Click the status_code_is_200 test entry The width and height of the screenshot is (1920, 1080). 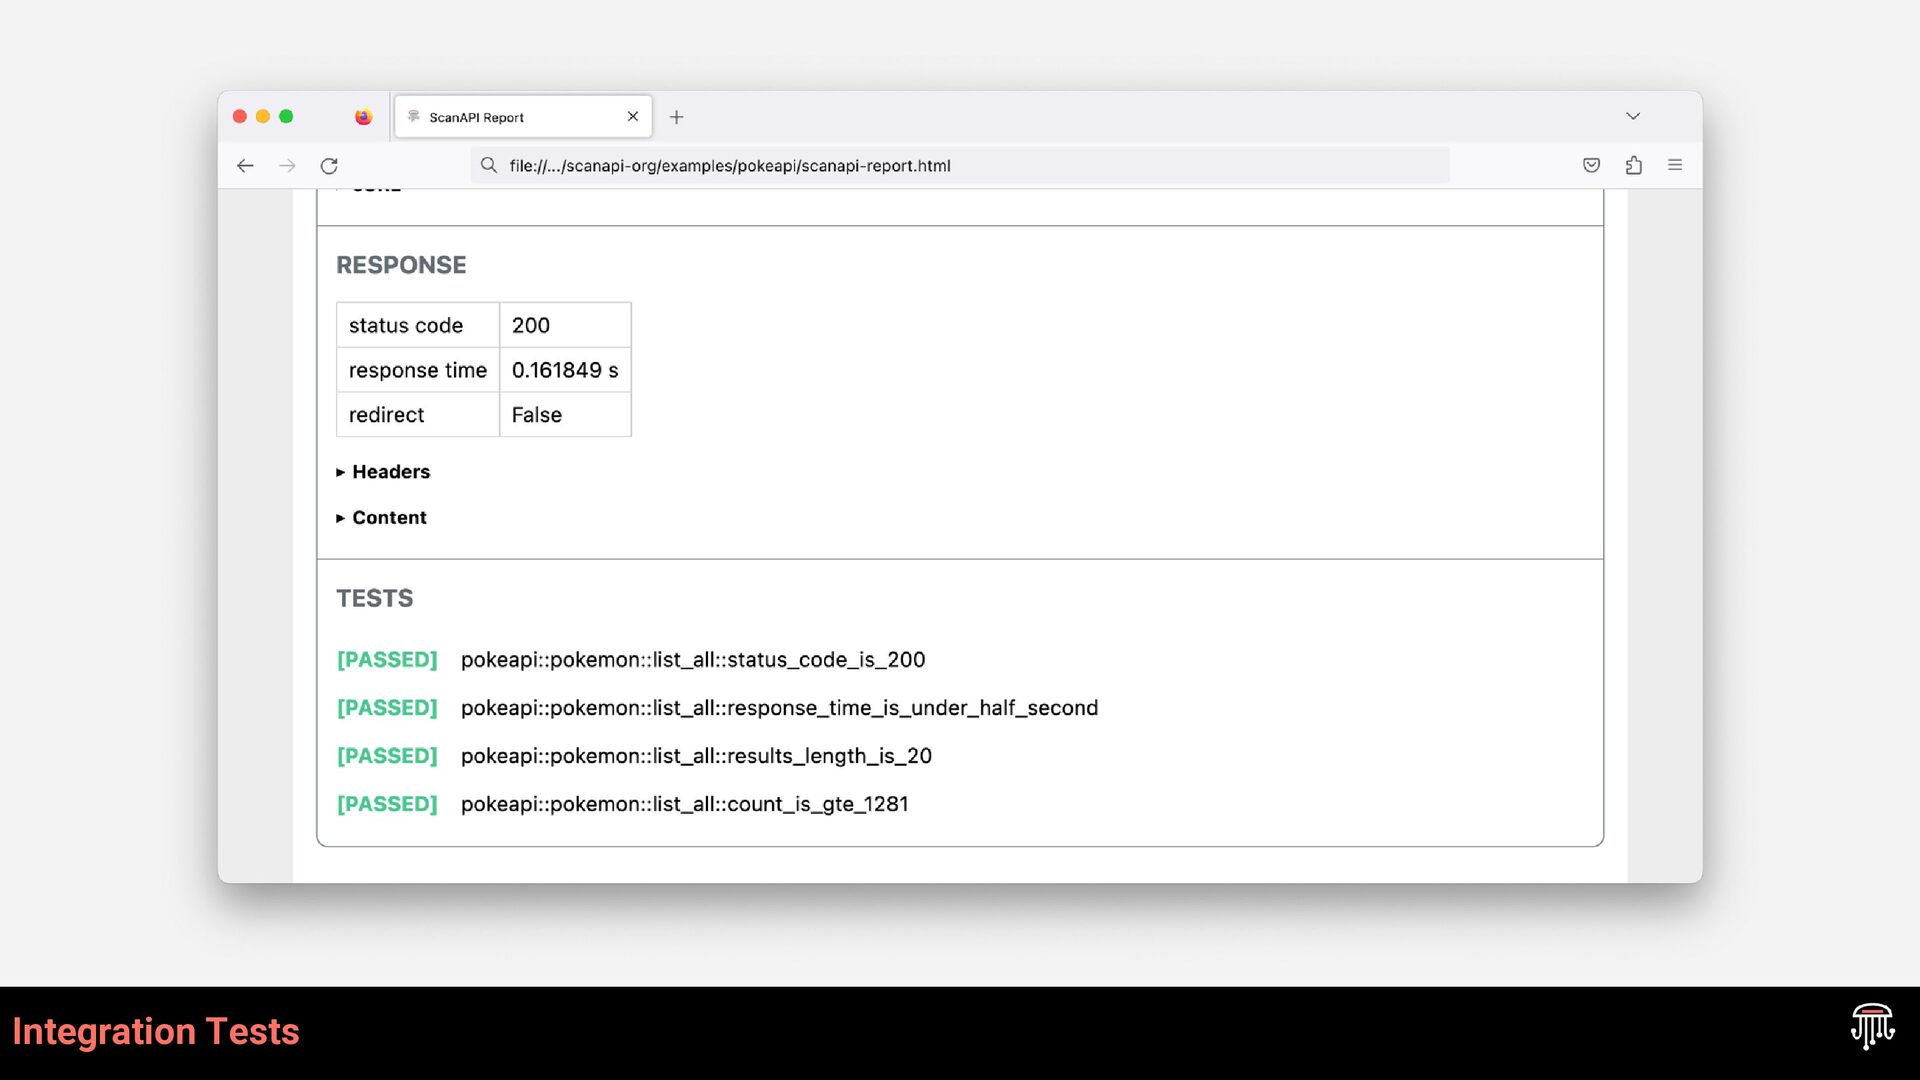click(692, 660)
